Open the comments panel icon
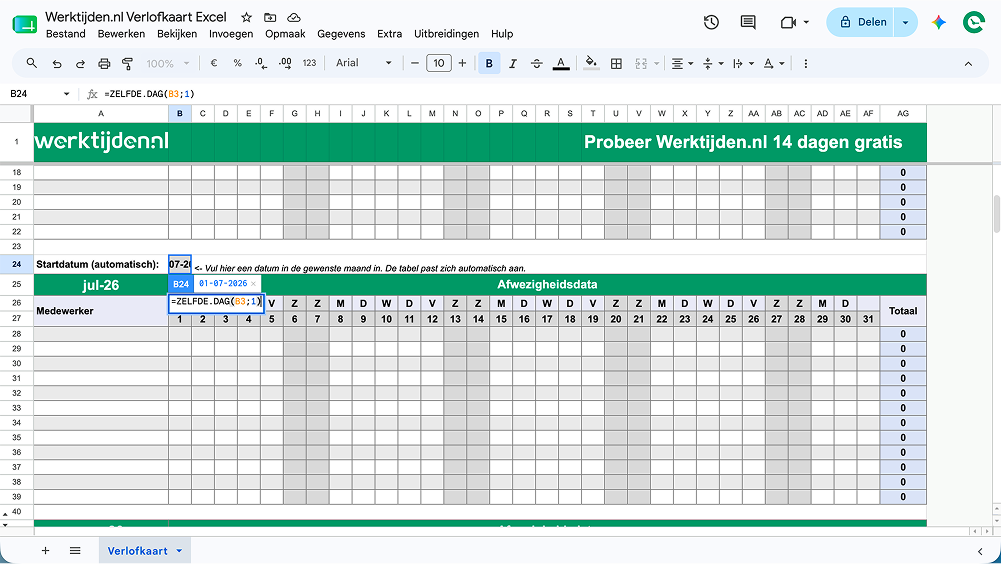 pos(748,22)
